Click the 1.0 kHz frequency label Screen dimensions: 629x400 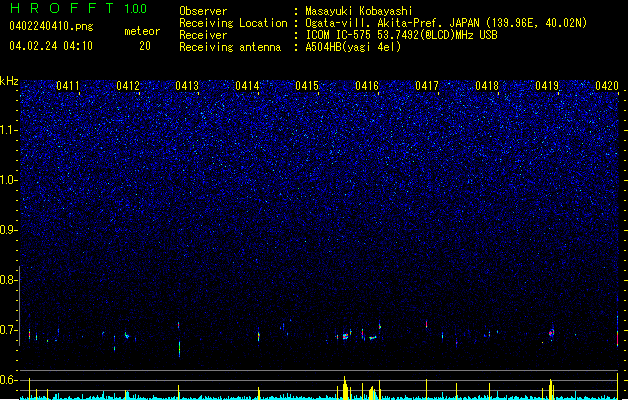9,180
